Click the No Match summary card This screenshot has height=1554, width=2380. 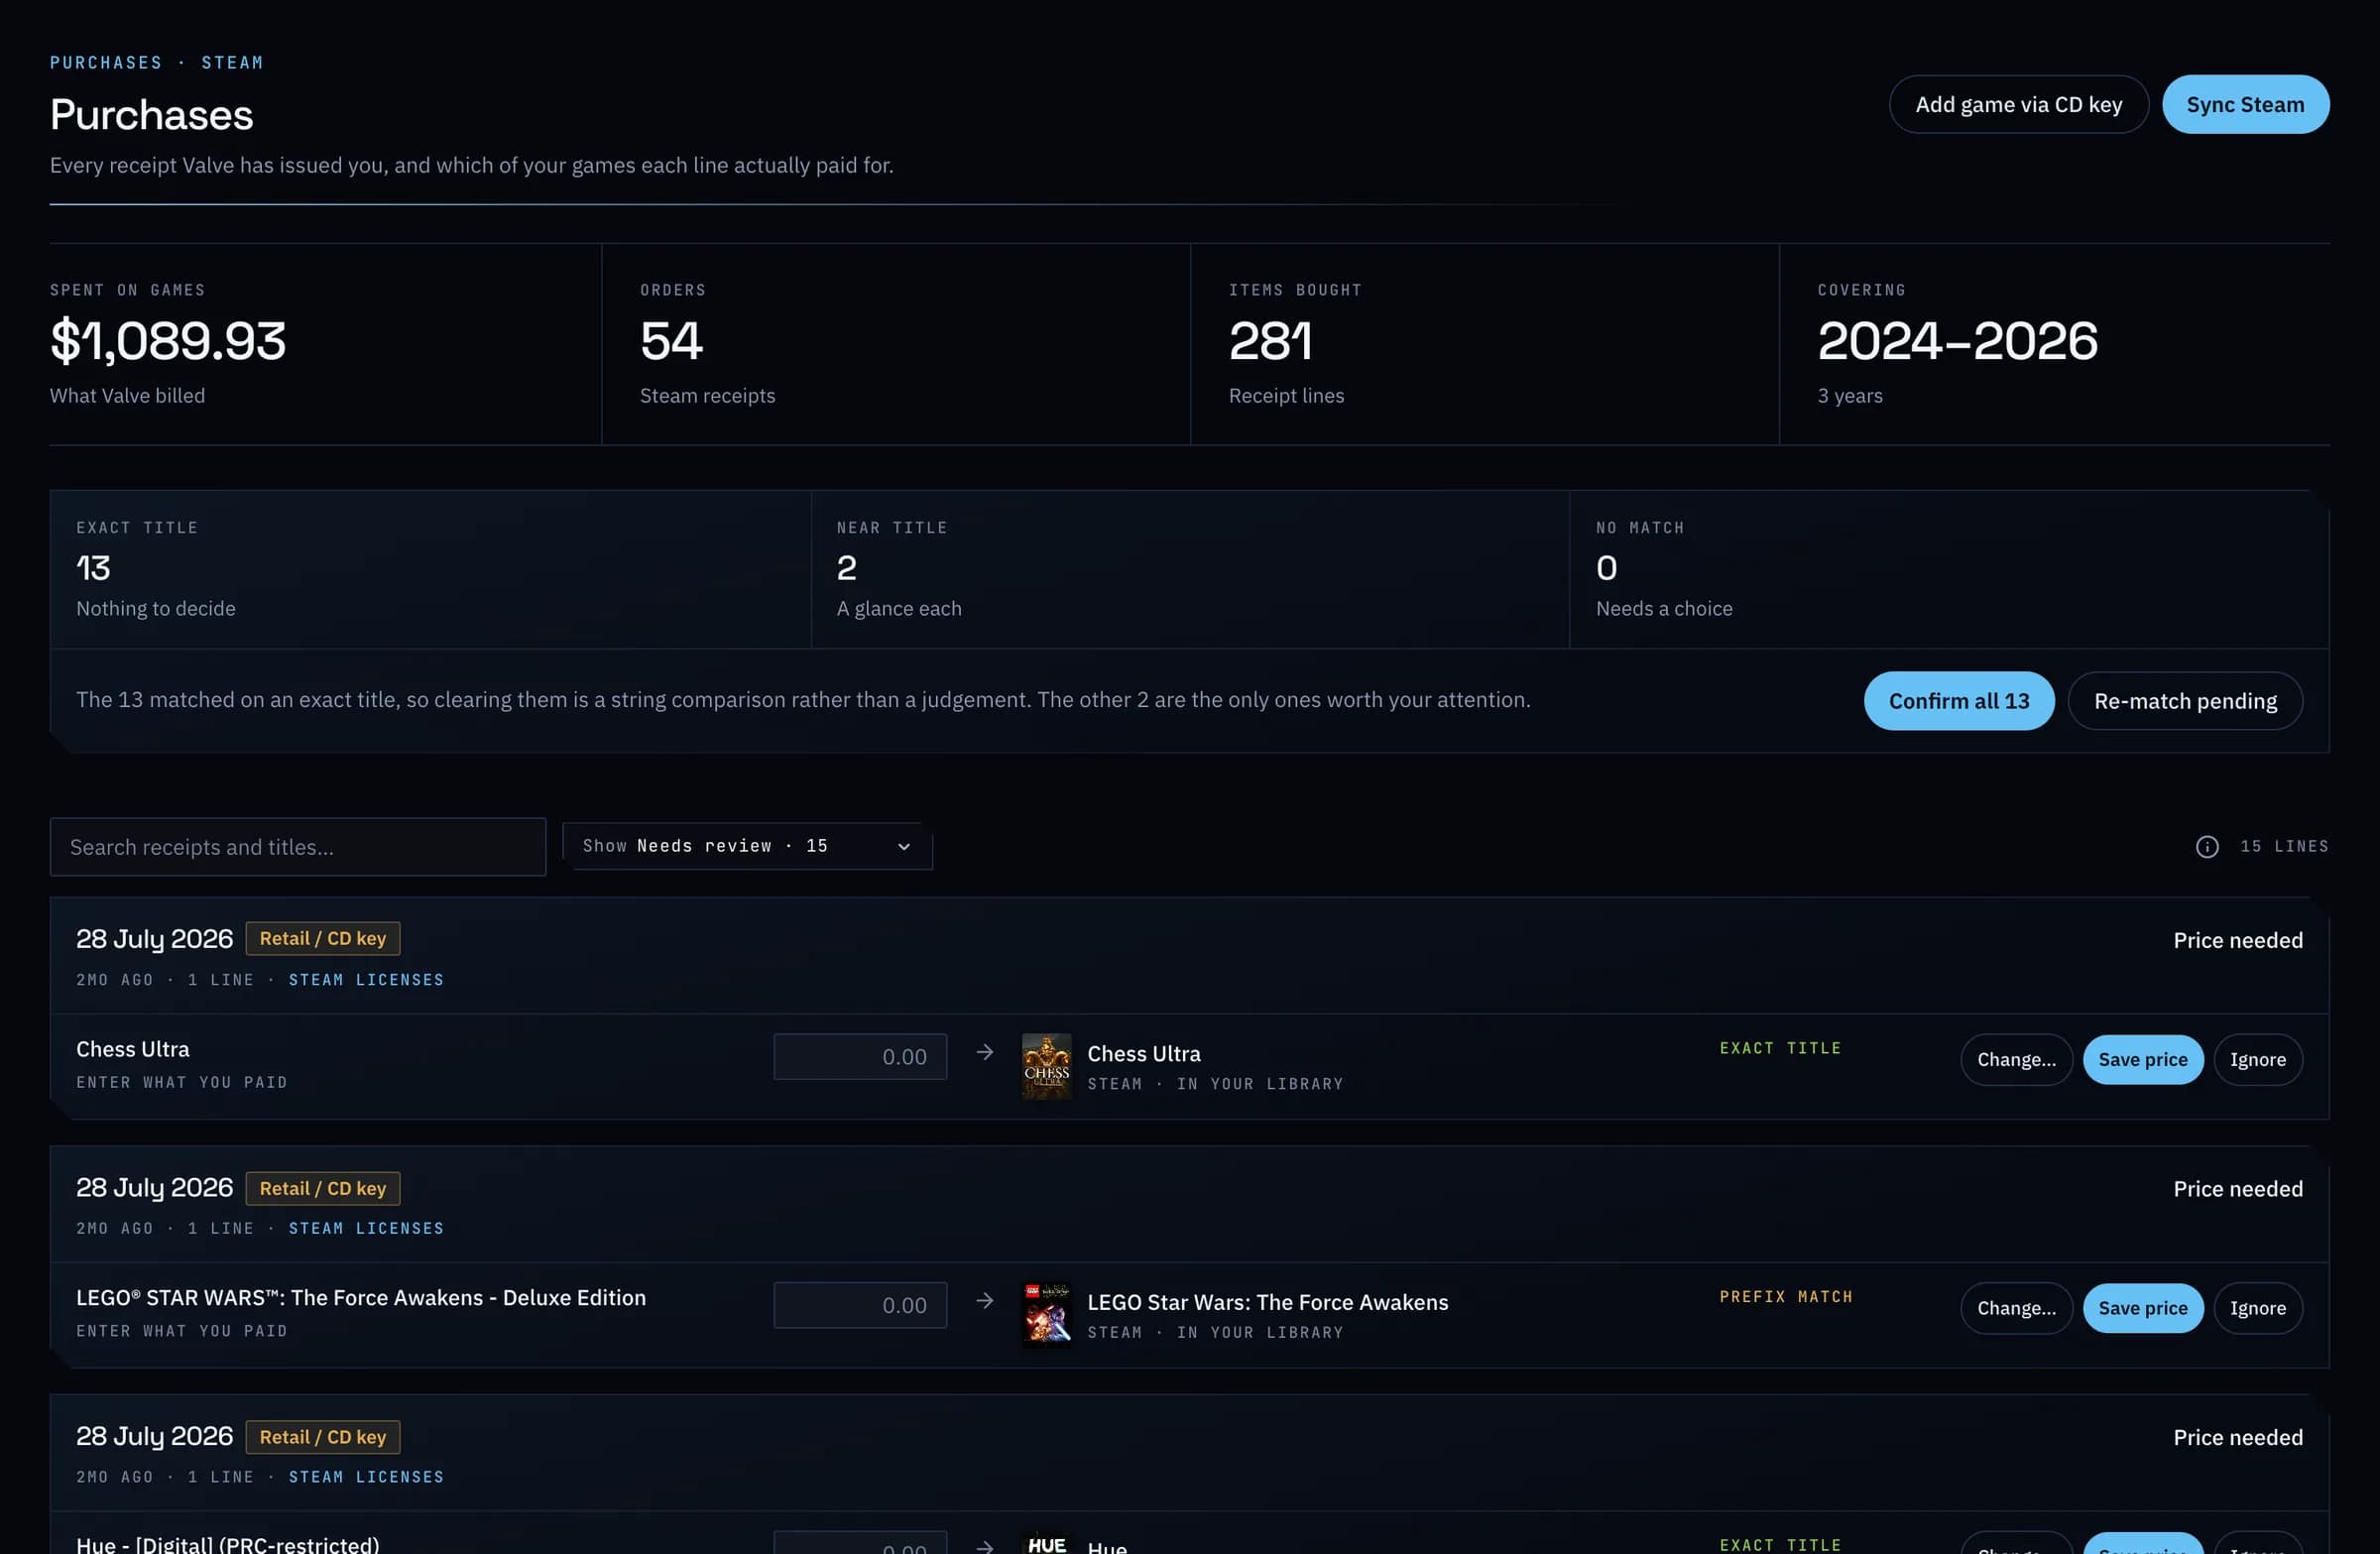coord(1949,570)
